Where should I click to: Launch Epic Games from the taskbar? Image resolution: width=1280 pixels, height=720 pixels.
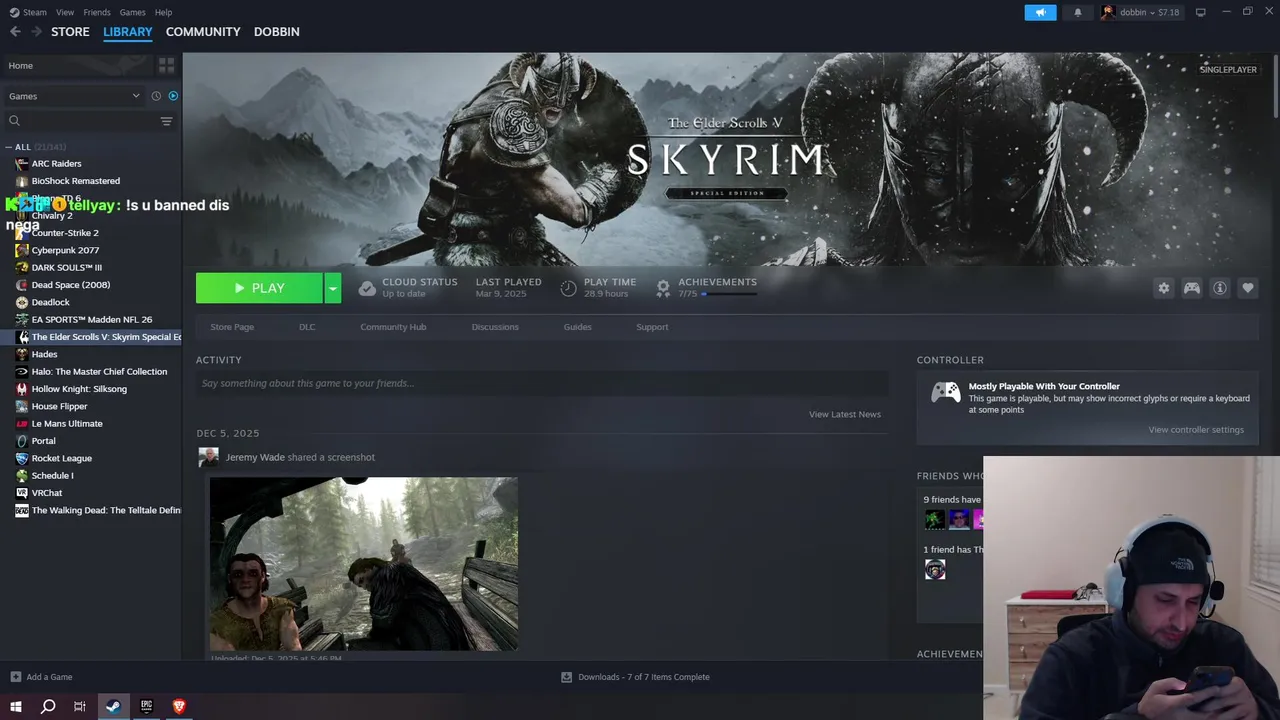tap(146, 707)
